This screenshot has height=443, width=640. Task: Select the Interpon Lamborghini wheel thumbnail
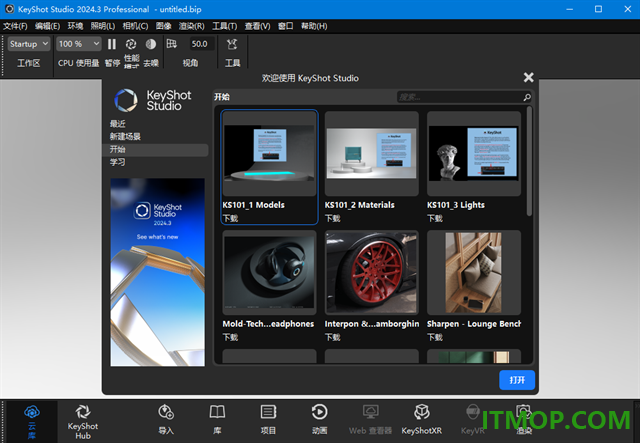(x=371, y=272)
